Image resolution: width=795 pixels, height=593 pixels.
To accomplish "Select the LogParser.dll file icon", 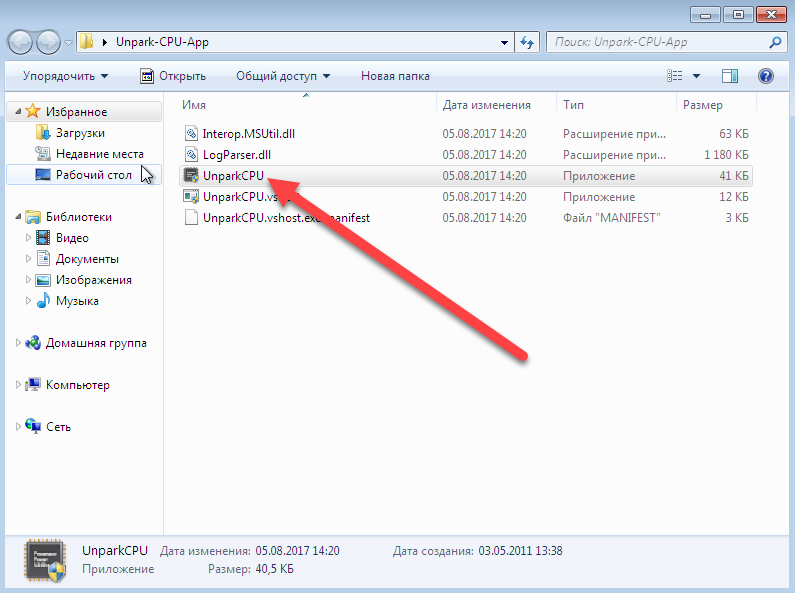I will pos(191,154).
